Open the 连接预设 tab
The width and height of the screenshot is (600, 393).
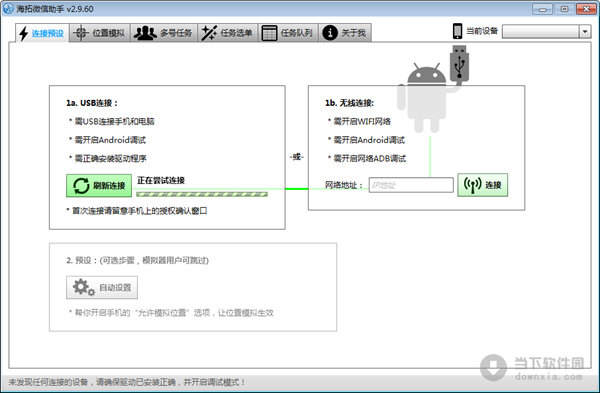click(x=42, y=33)
